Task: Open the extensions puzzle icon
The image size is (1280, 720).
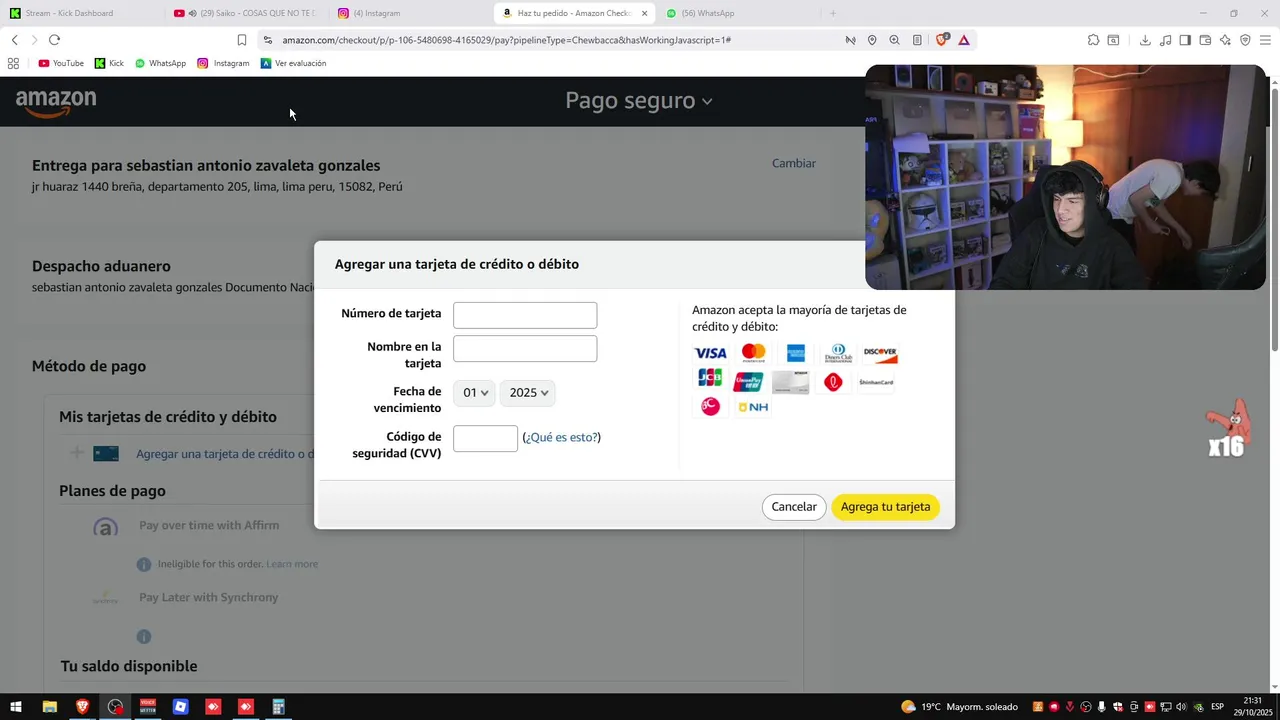Action: coord(1093,40)
